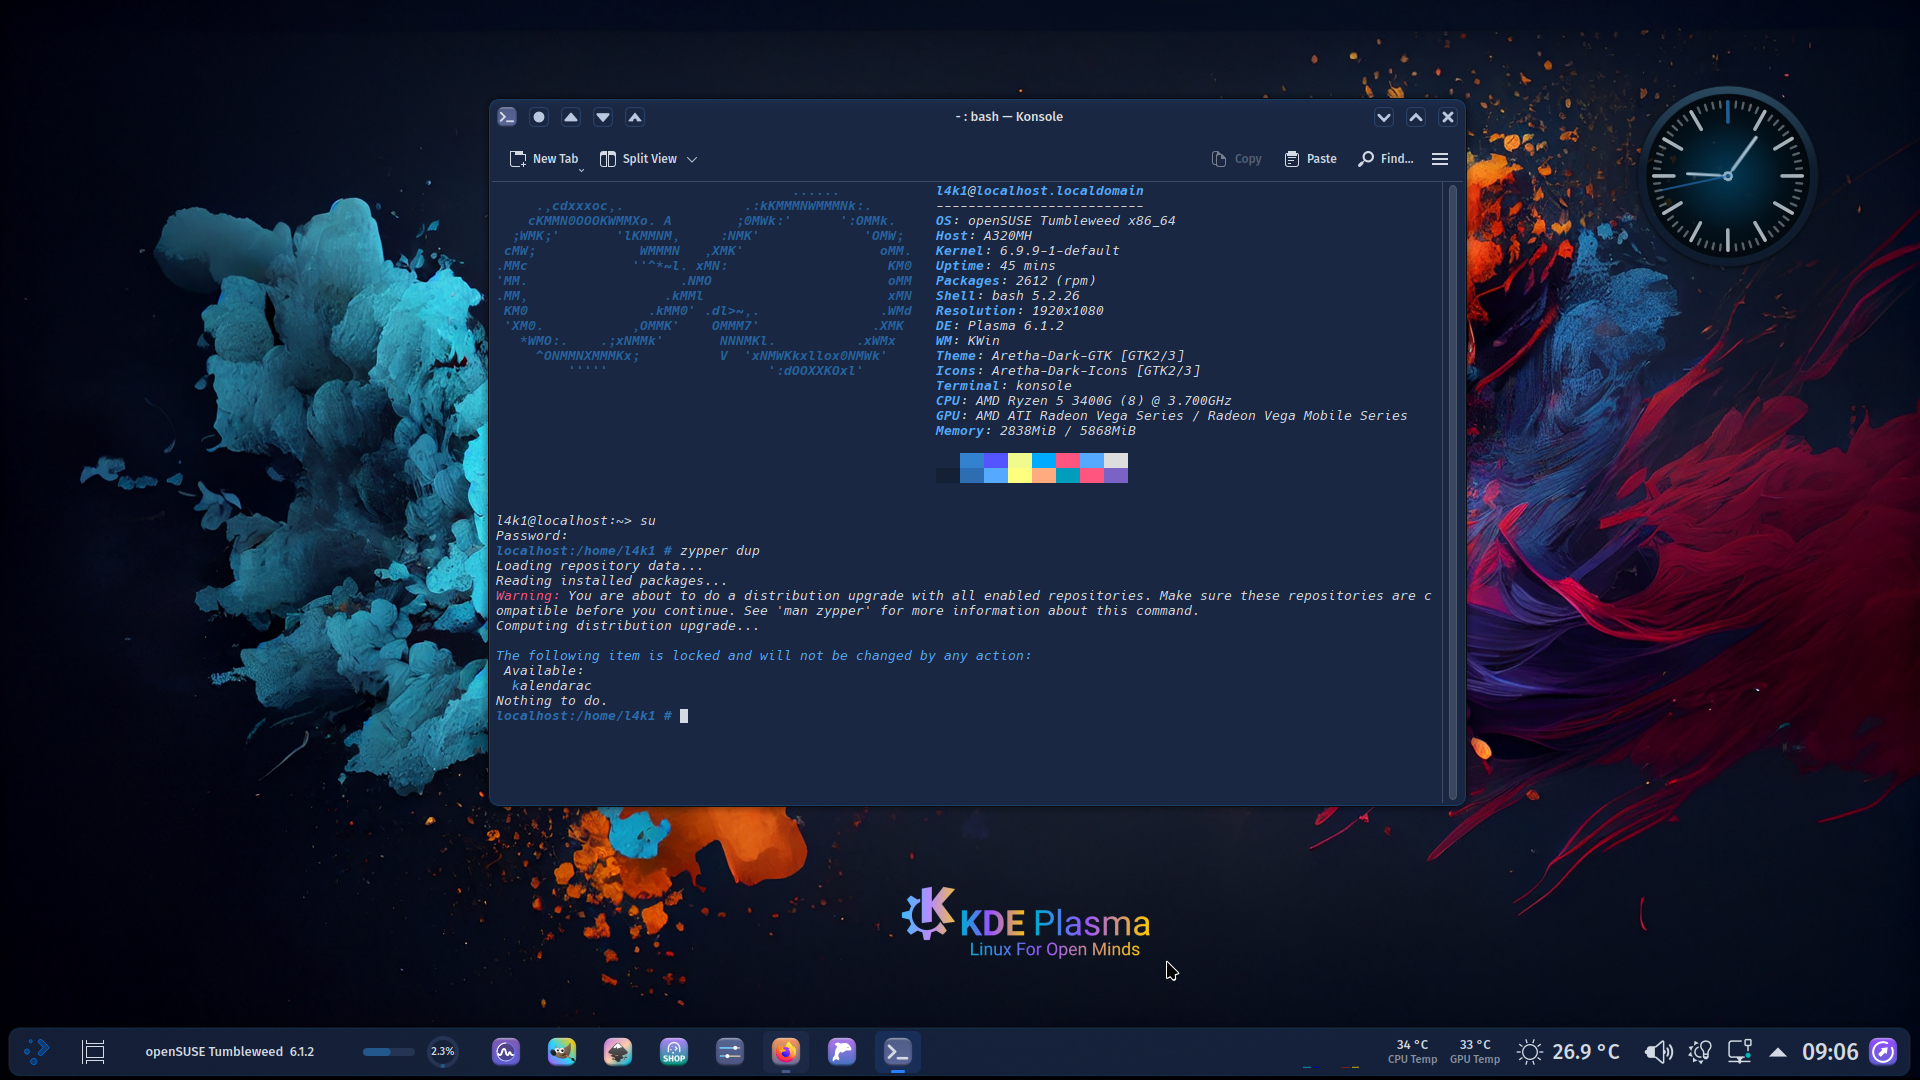This screenshot has width=1920, height=1080.
Task: Open Dolphin file manager from panel
Action: [842, 1052]
